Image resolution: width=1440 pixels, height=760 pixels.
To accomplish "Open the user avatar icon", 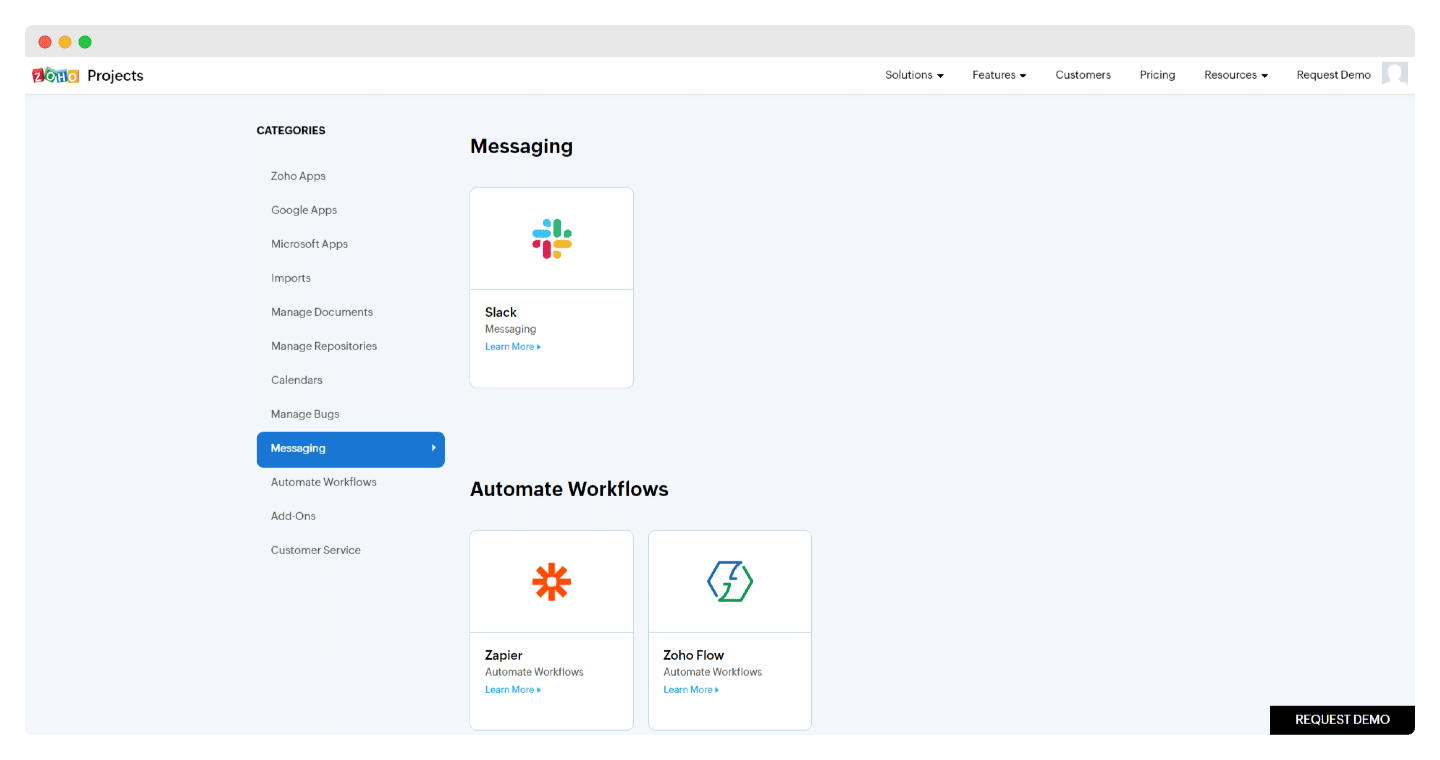I will [x=1395, y=74].
